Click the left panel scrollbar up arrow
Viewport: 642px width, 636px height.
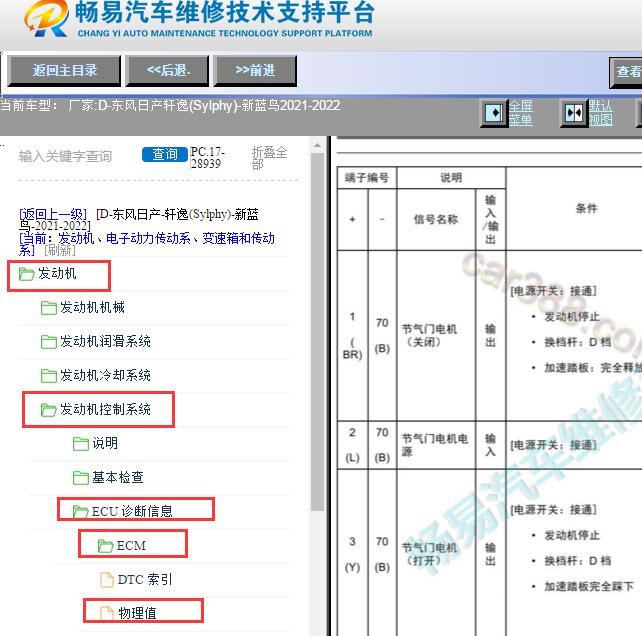pyautogui.click(x=317, y=145)
